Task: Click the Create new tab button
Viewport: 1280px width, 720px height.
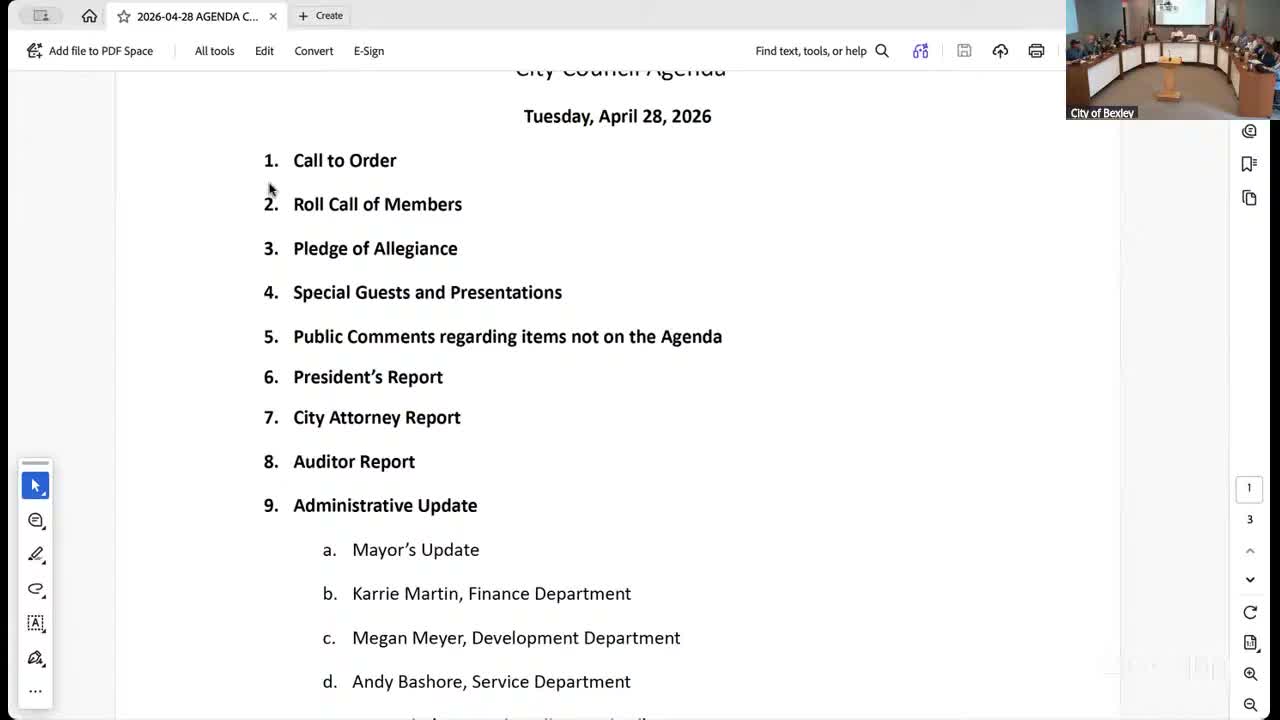Action: point(320,16)
